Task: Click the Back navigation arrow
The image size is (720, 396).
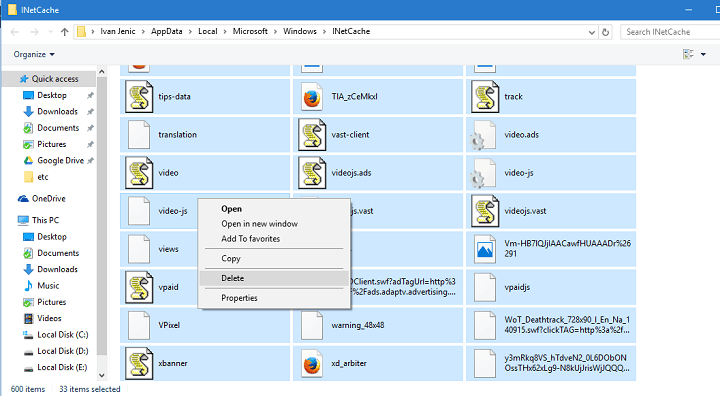Action: point(15,32)
